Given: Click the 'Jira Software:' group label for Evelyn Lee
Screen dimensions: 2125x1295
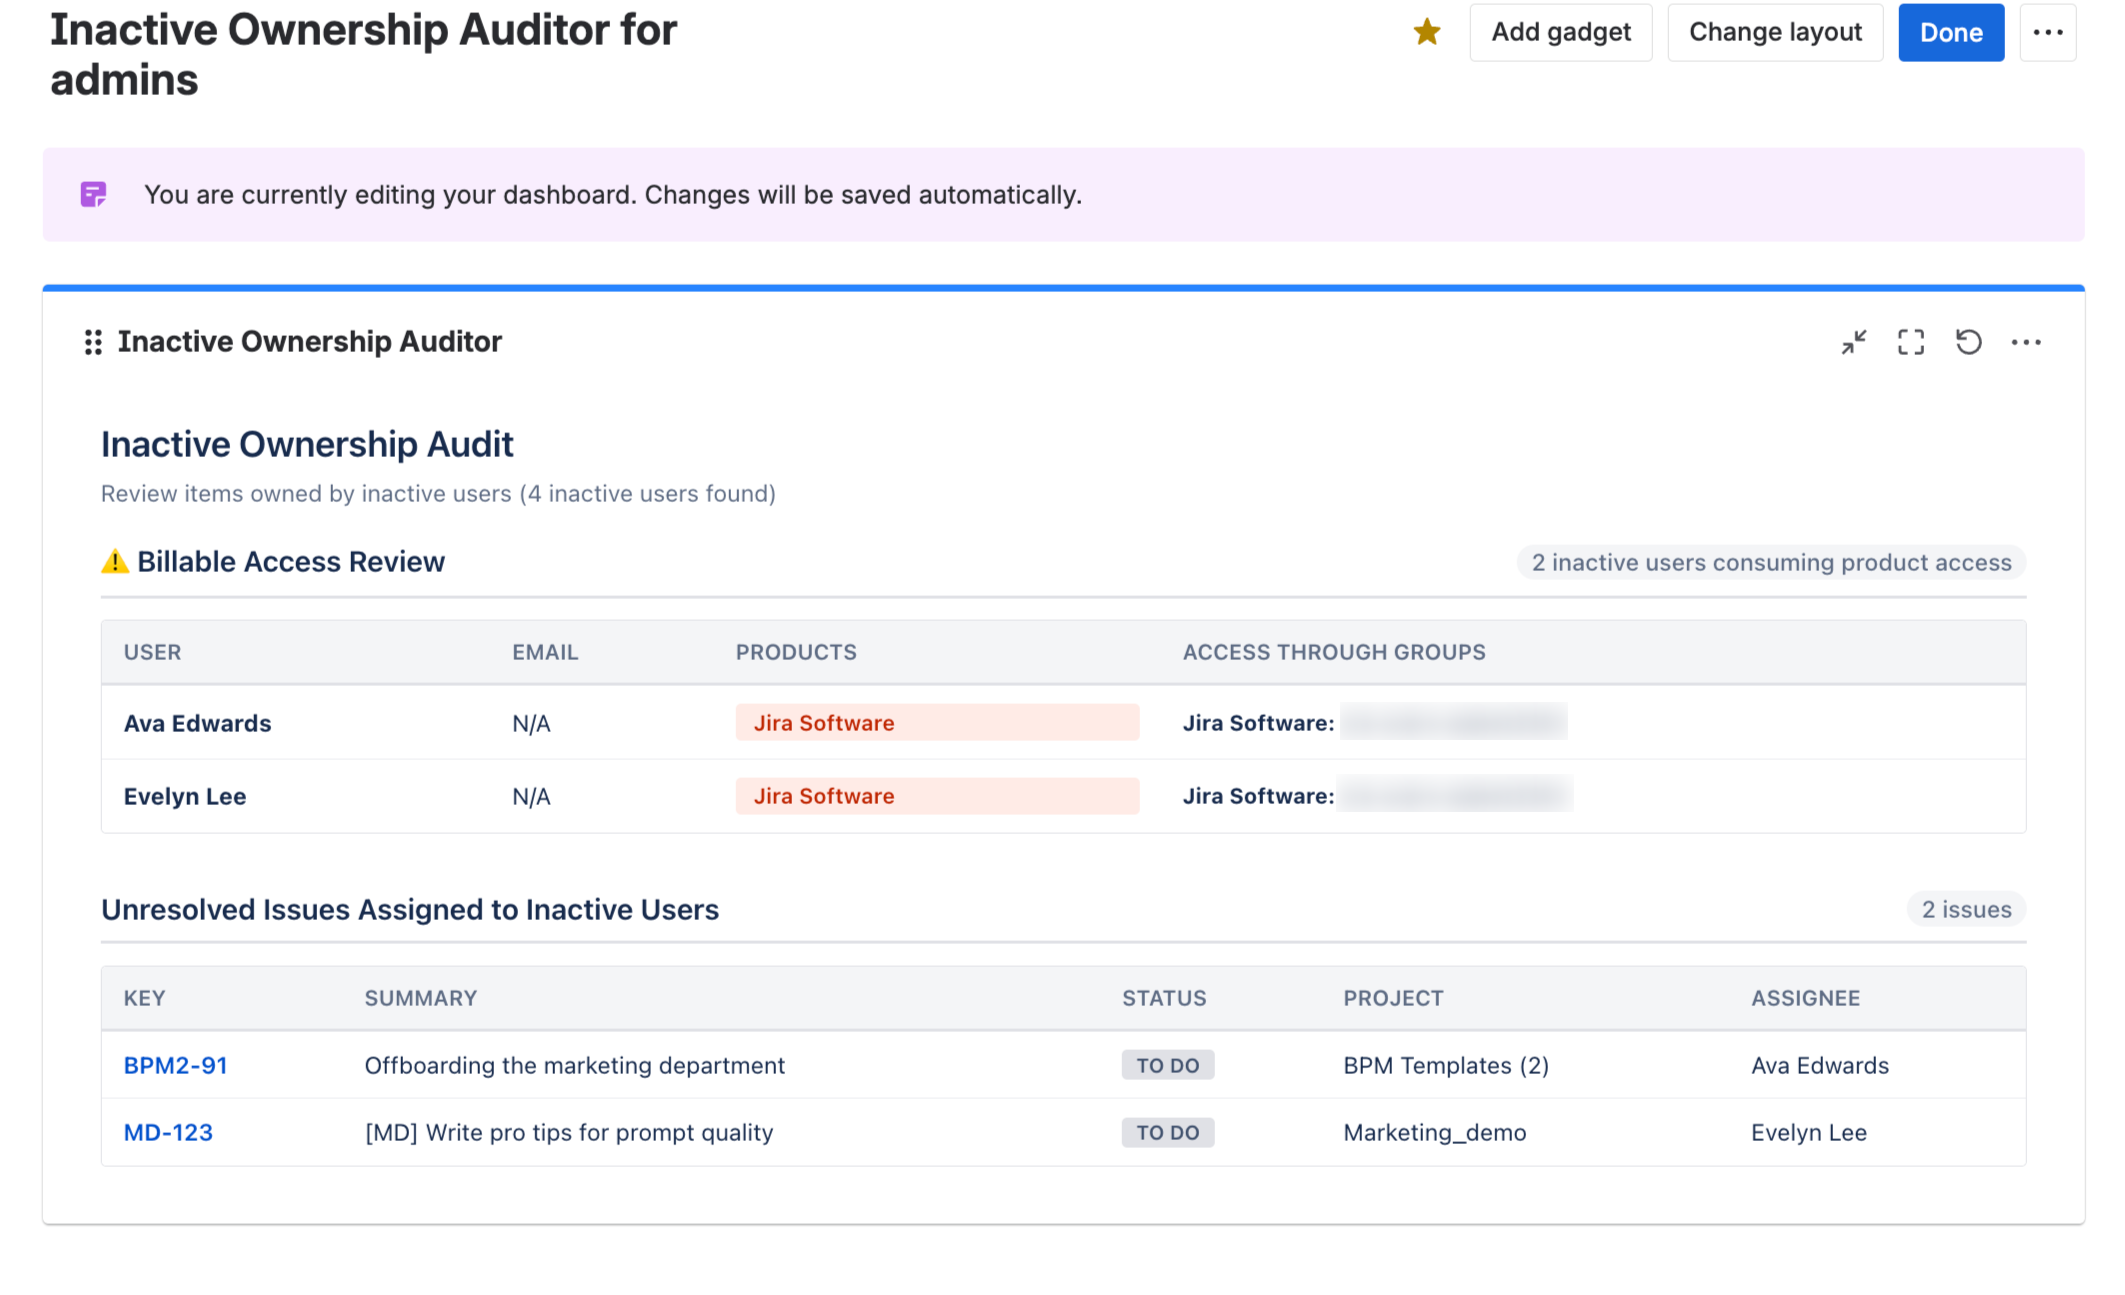Looking at the screenshot, I should [x=1258, y=796].
